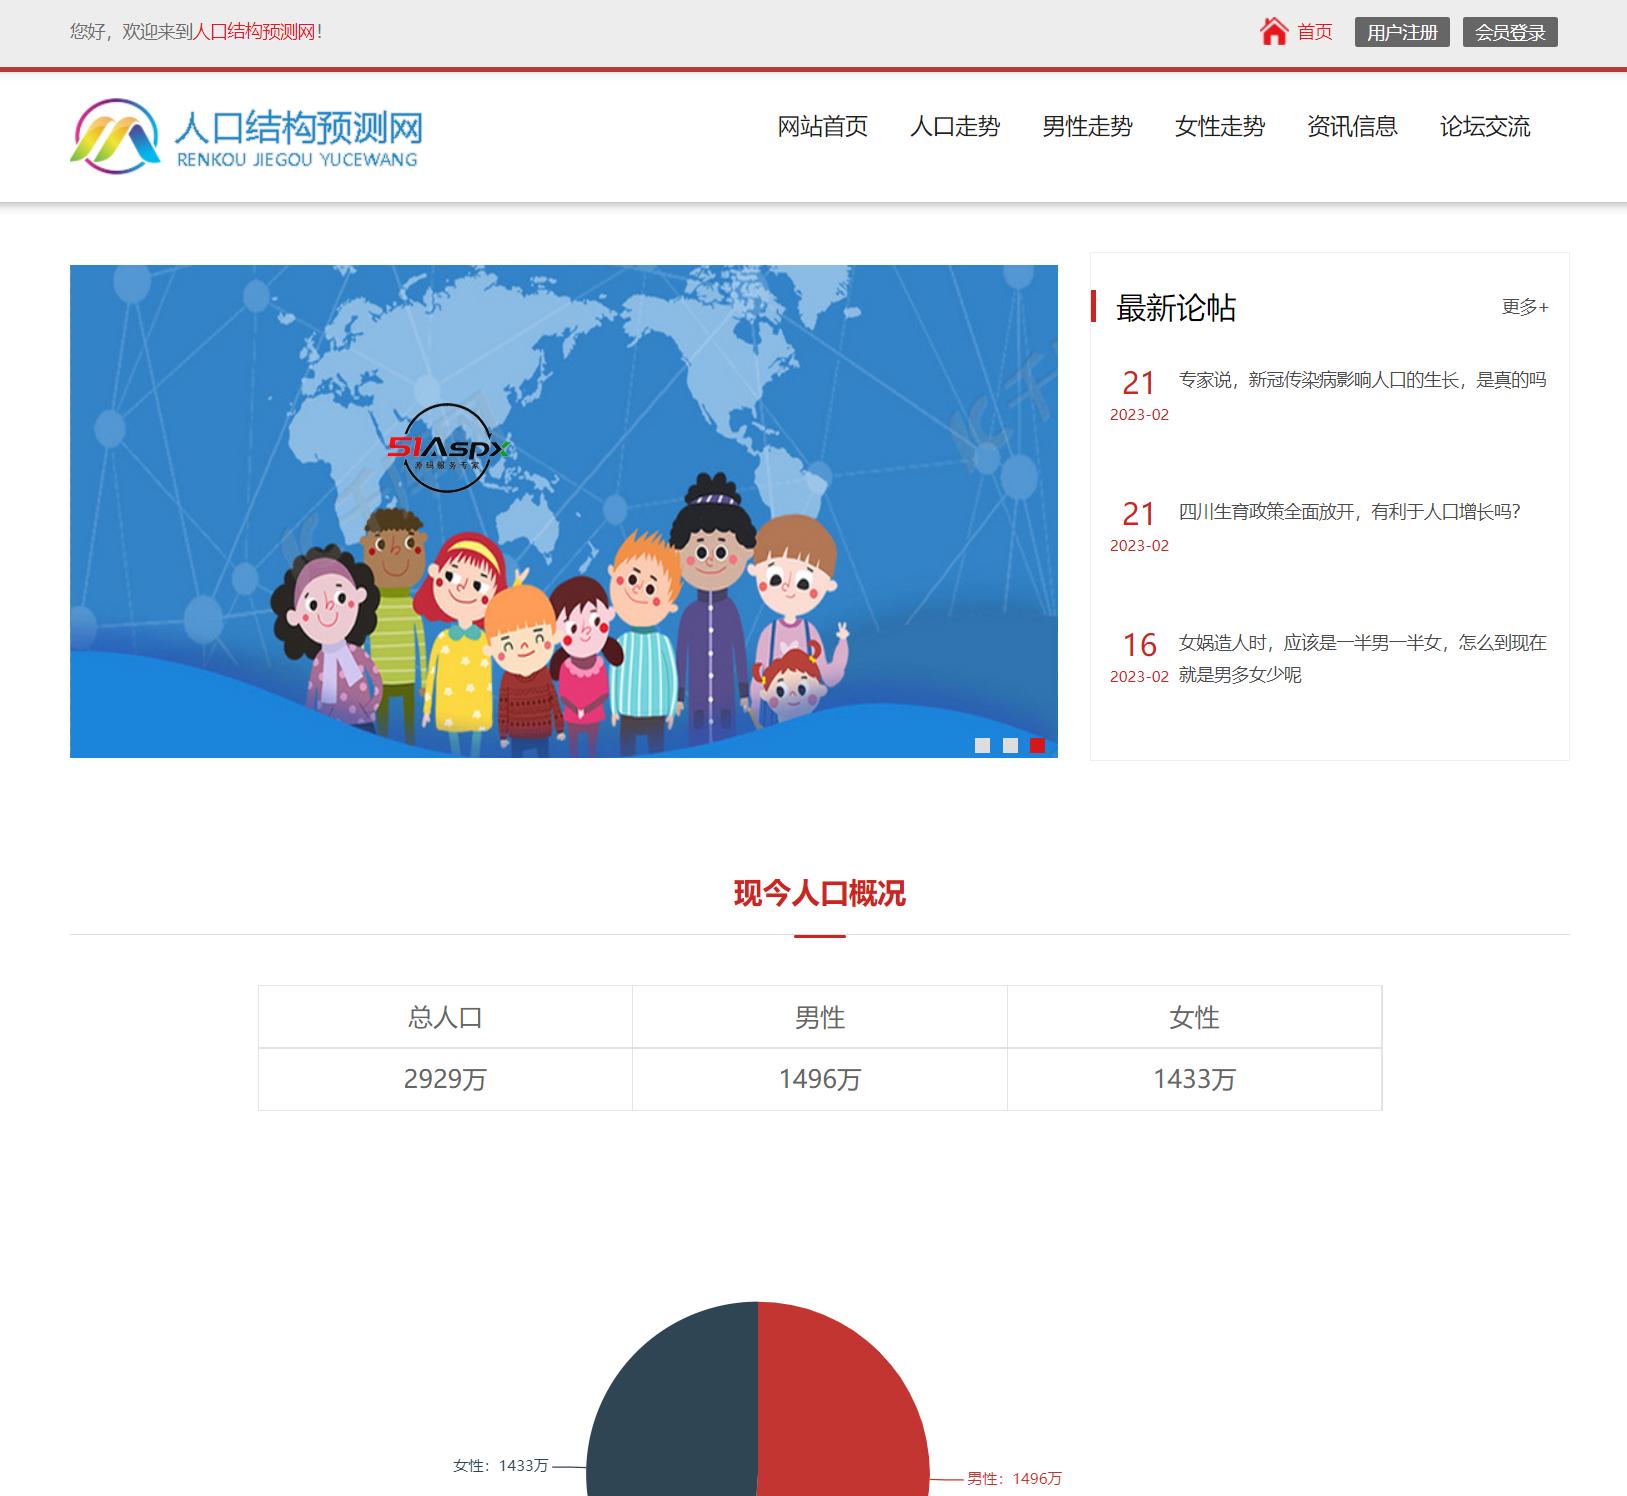The image size is (1627, 1496).
Task: Click the 更多+ link in 最新论帖
Action: [1525, 307]
